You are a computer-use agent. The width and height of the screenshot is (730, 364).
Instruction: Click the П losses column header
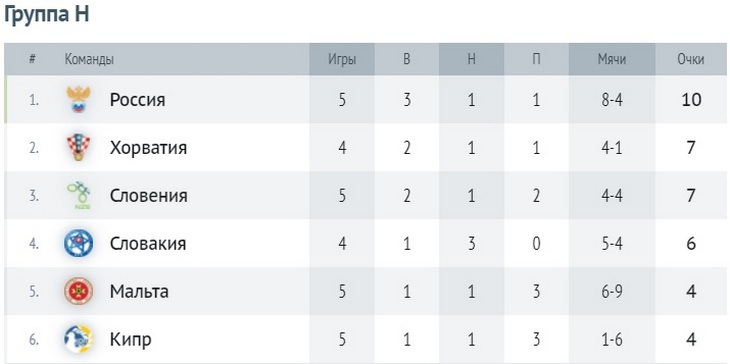(x=536, y=59)
